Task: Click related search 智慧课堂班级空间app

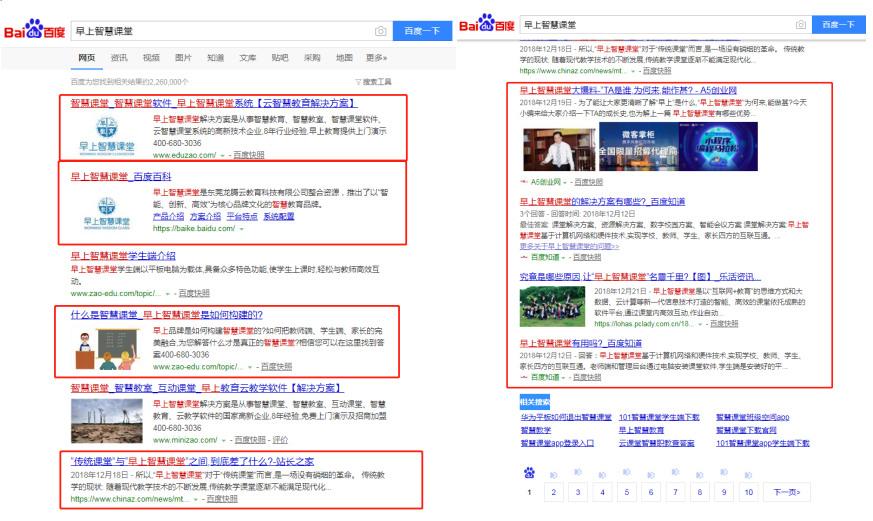Action: coord(752,417)
